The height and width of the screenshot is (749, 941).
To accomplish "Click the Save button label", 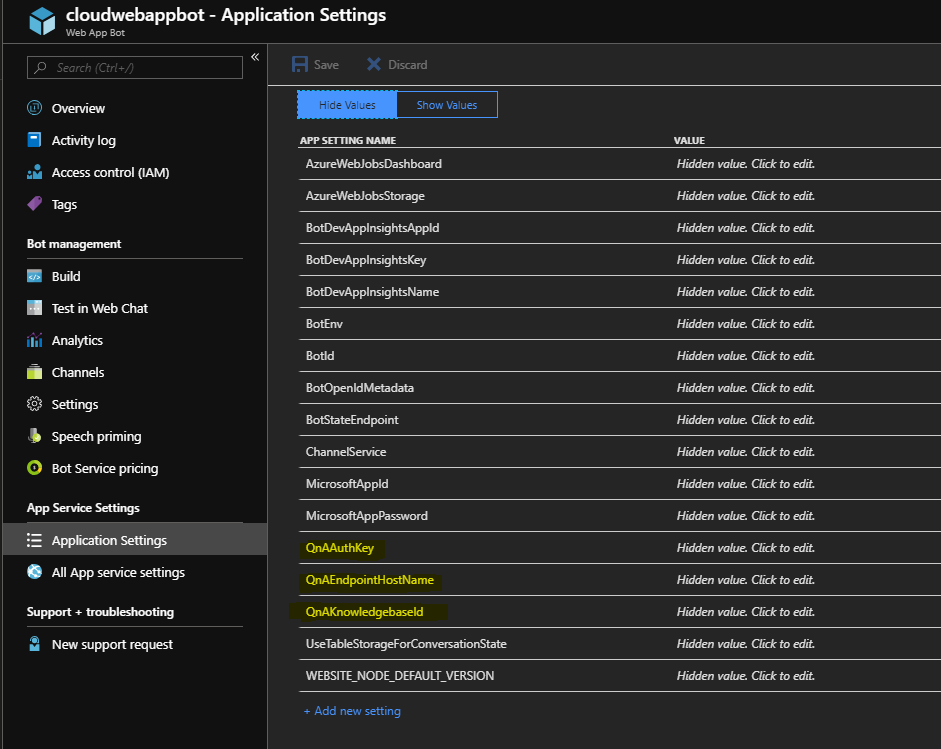I will [x=326, y=65].
